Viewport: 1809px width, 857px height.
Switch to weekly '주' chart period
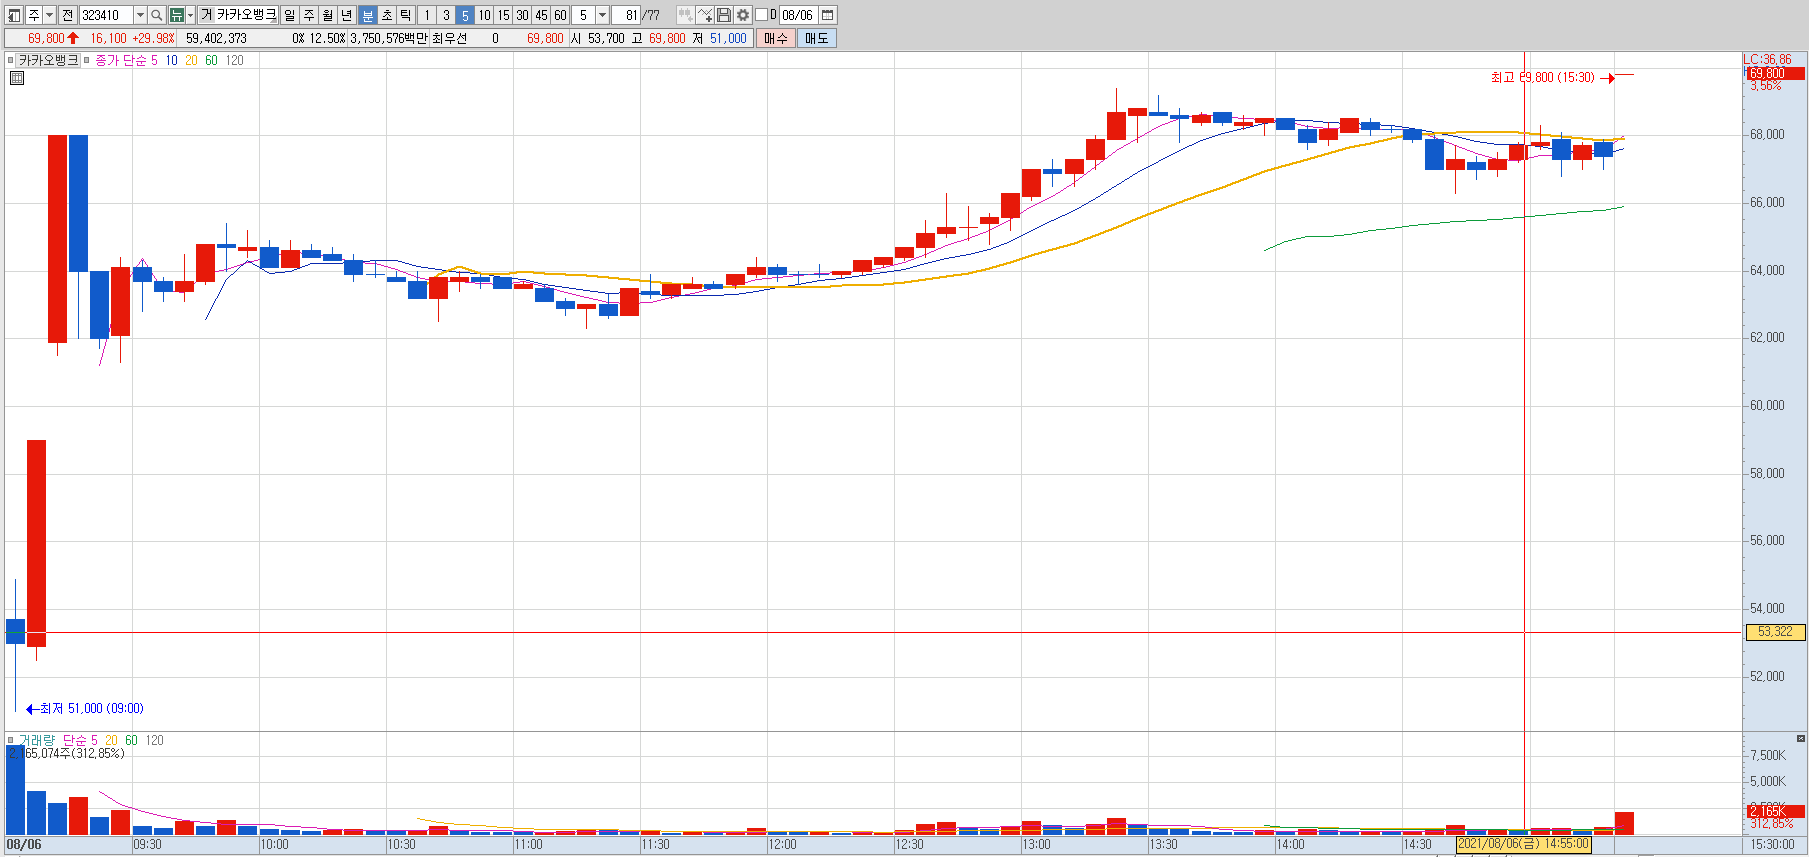pyautogui.click(x=310, y=15)
